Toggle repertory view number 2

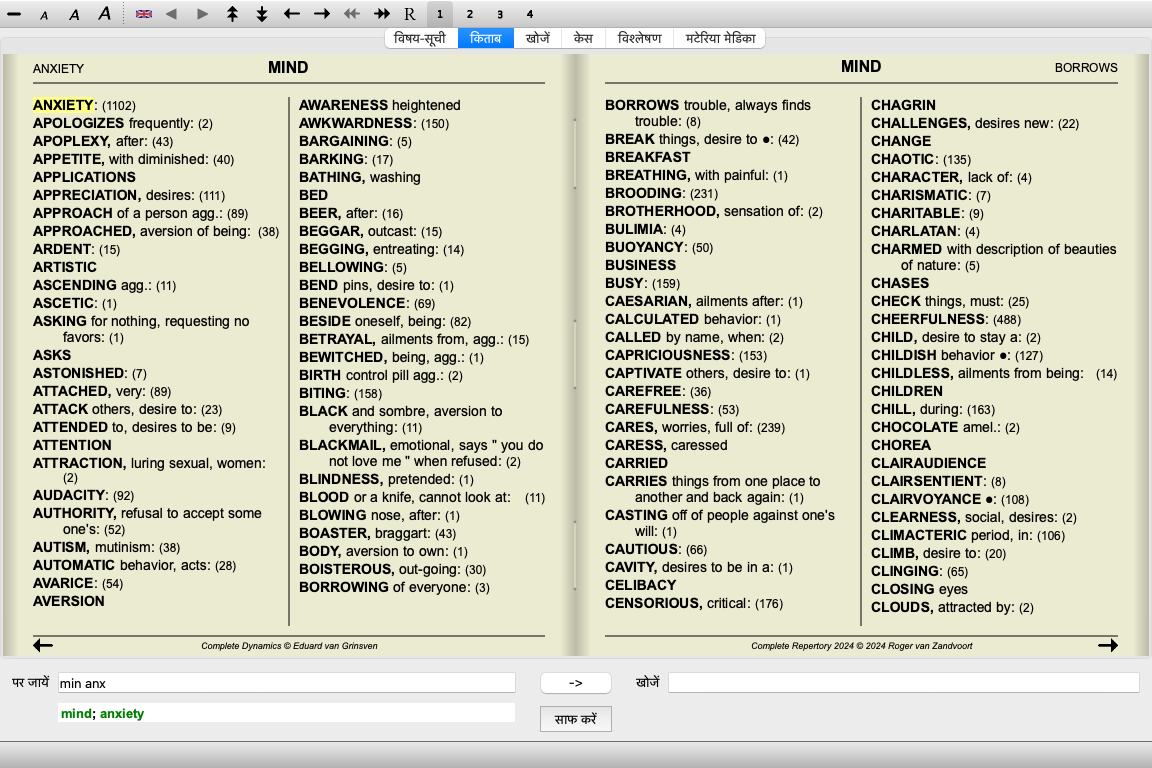coord(470,14)
